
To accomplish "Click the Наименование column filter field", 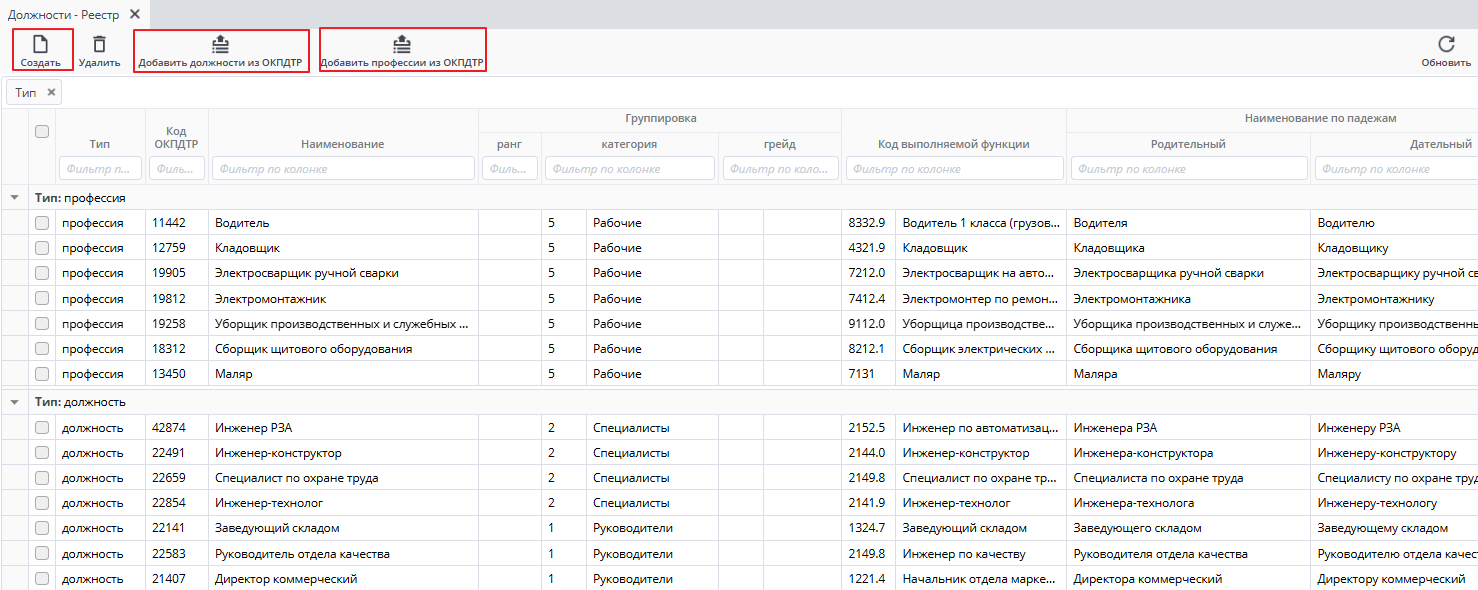I will click(343, 169).
